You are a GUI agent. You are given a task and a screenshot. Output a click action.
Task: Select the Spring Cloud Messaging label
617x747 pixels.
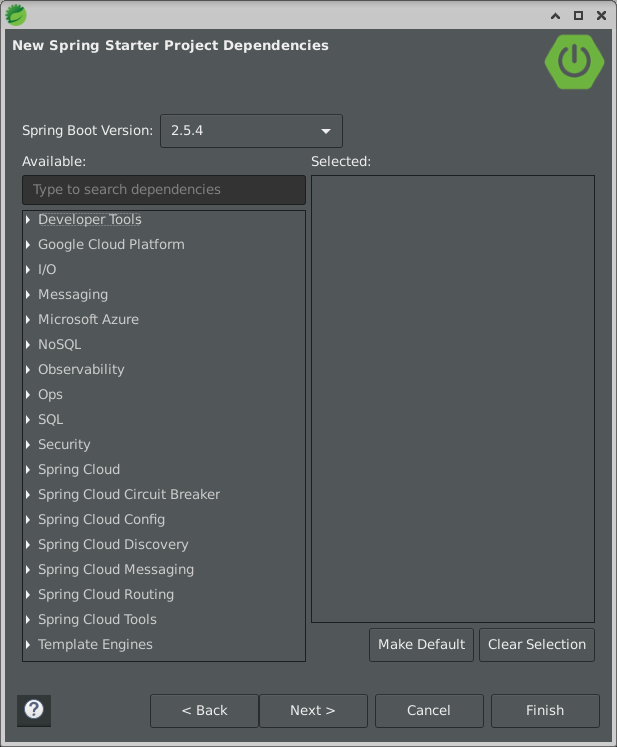[x=116, y=570]
